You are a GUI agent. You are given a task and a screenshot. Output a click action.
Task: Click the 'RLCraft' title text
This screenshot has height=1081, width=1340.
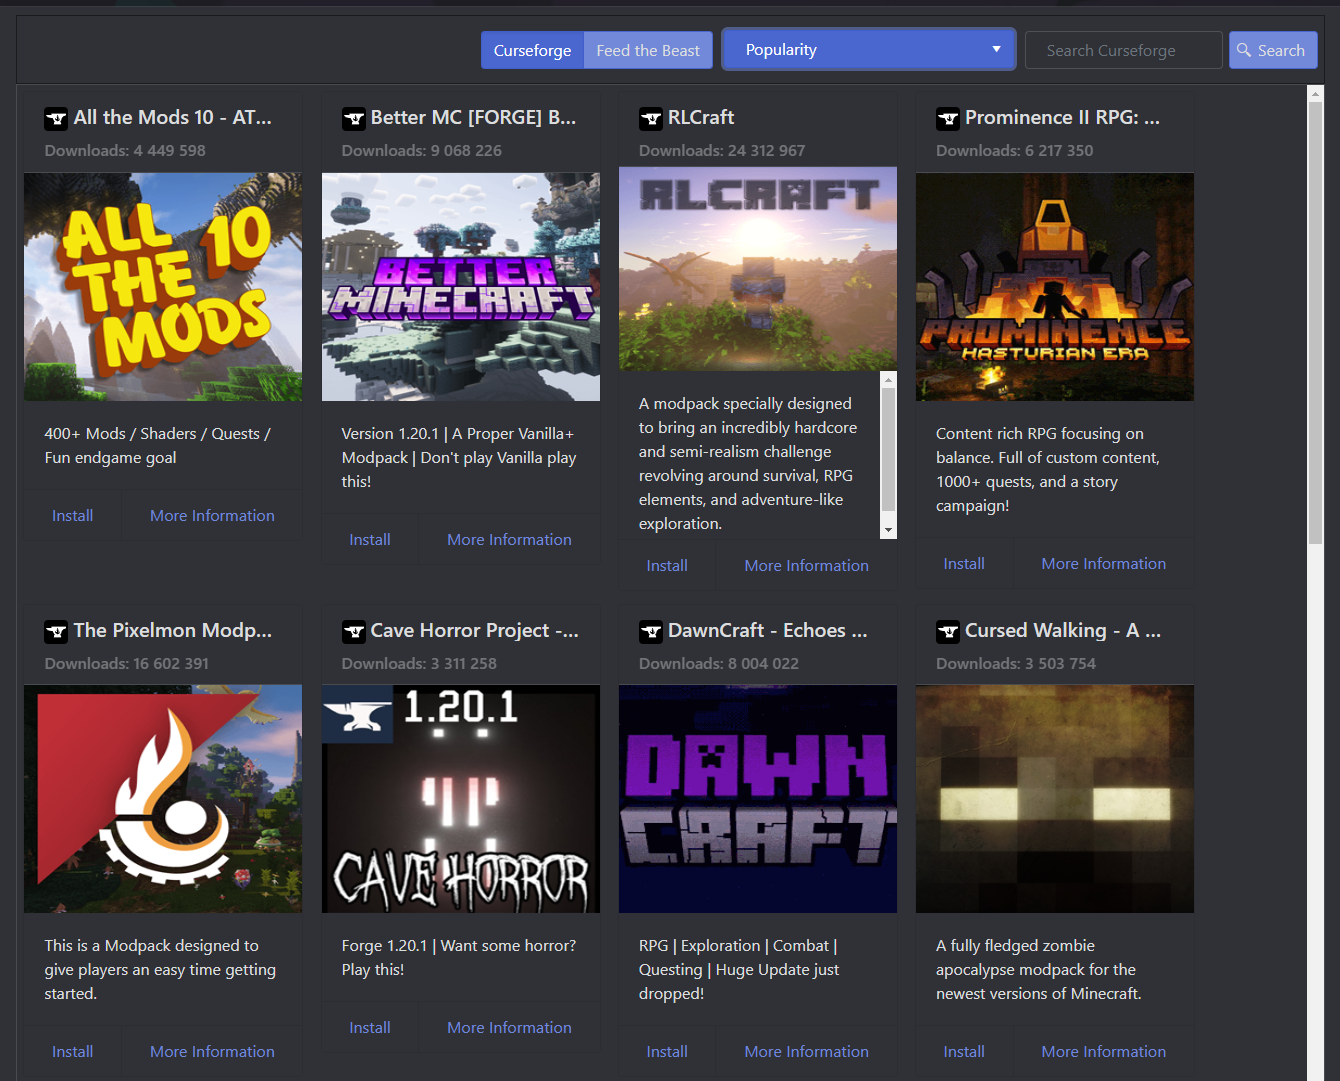[701, 118]
